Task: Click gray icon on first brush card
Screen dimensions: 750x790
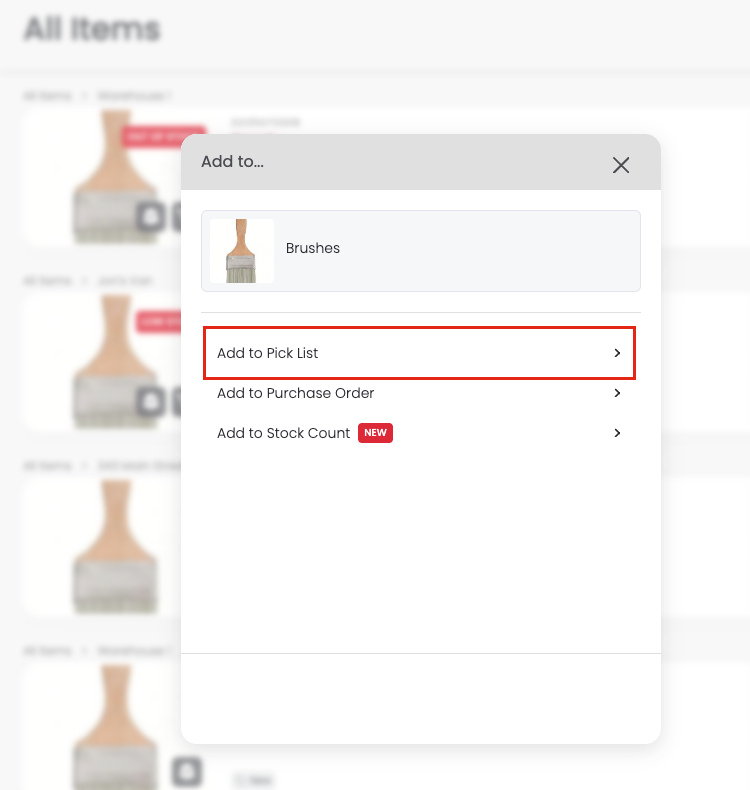Action: click(x=150, y=216)
